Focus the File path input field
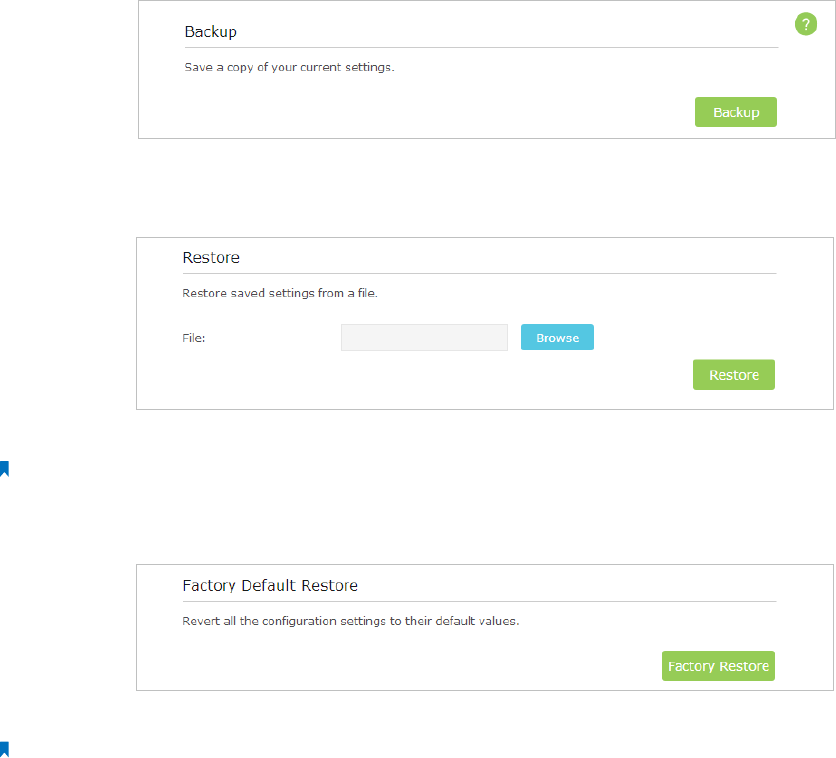Viewport: 836px width, 758px height. click(x=424, y=338)
